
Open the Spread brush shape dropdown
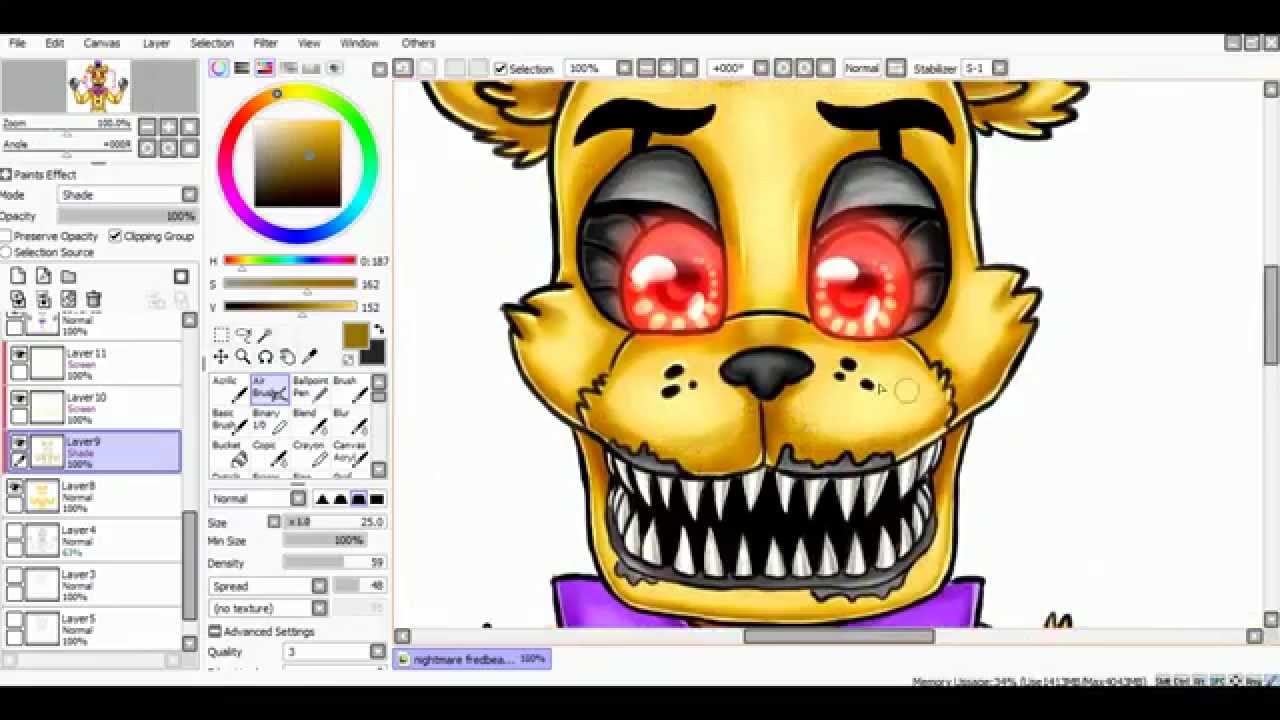point(269,586)
